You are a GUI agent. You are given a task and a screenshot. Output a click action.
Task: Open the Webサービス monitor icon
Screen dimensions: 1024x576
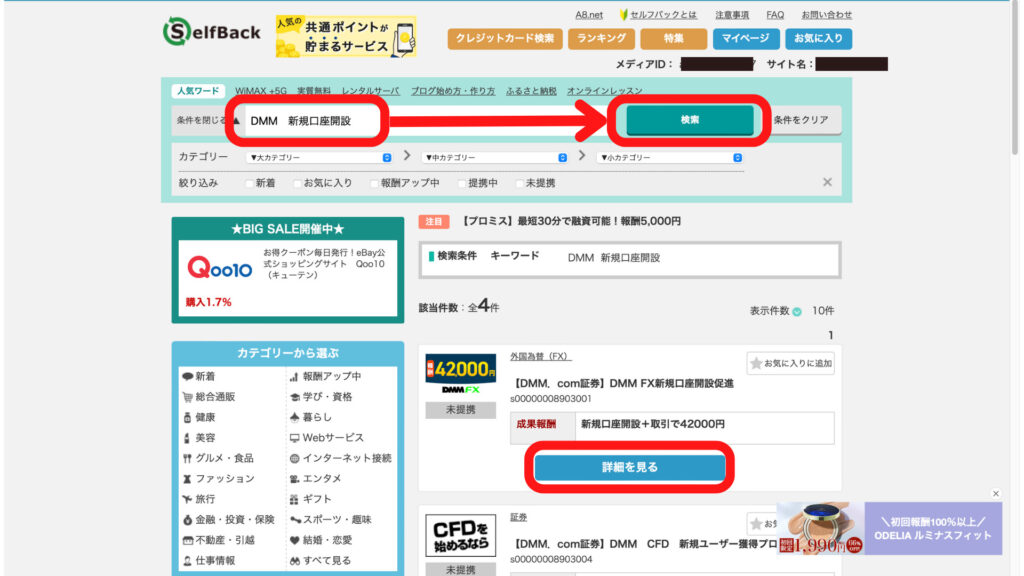click(x=295, y=438)
